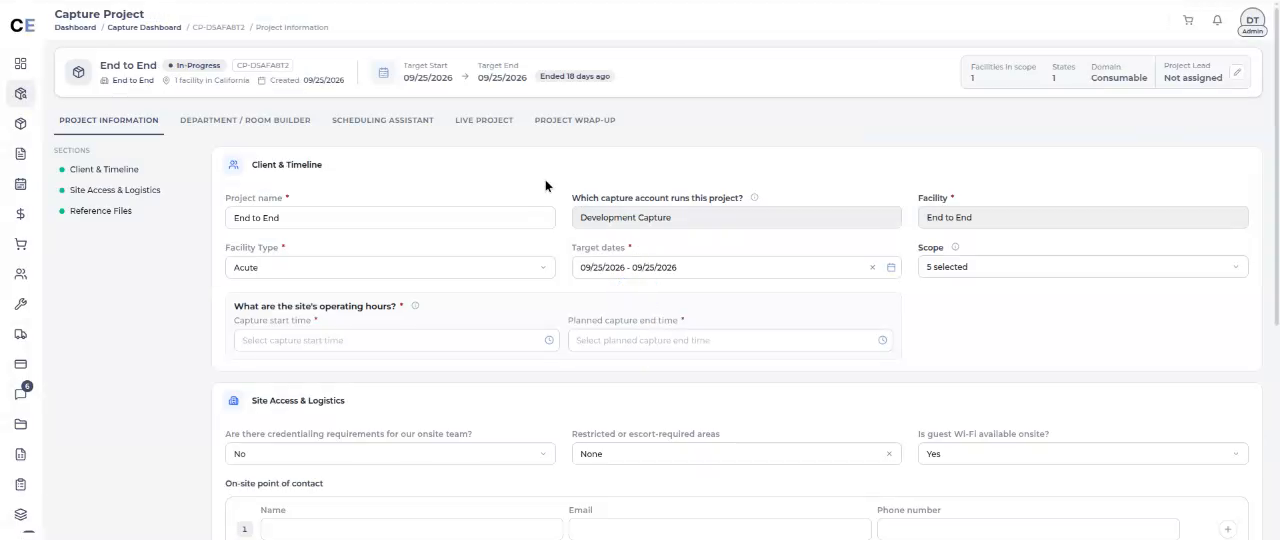Click the contact Email input in row 1

point(720,529)
